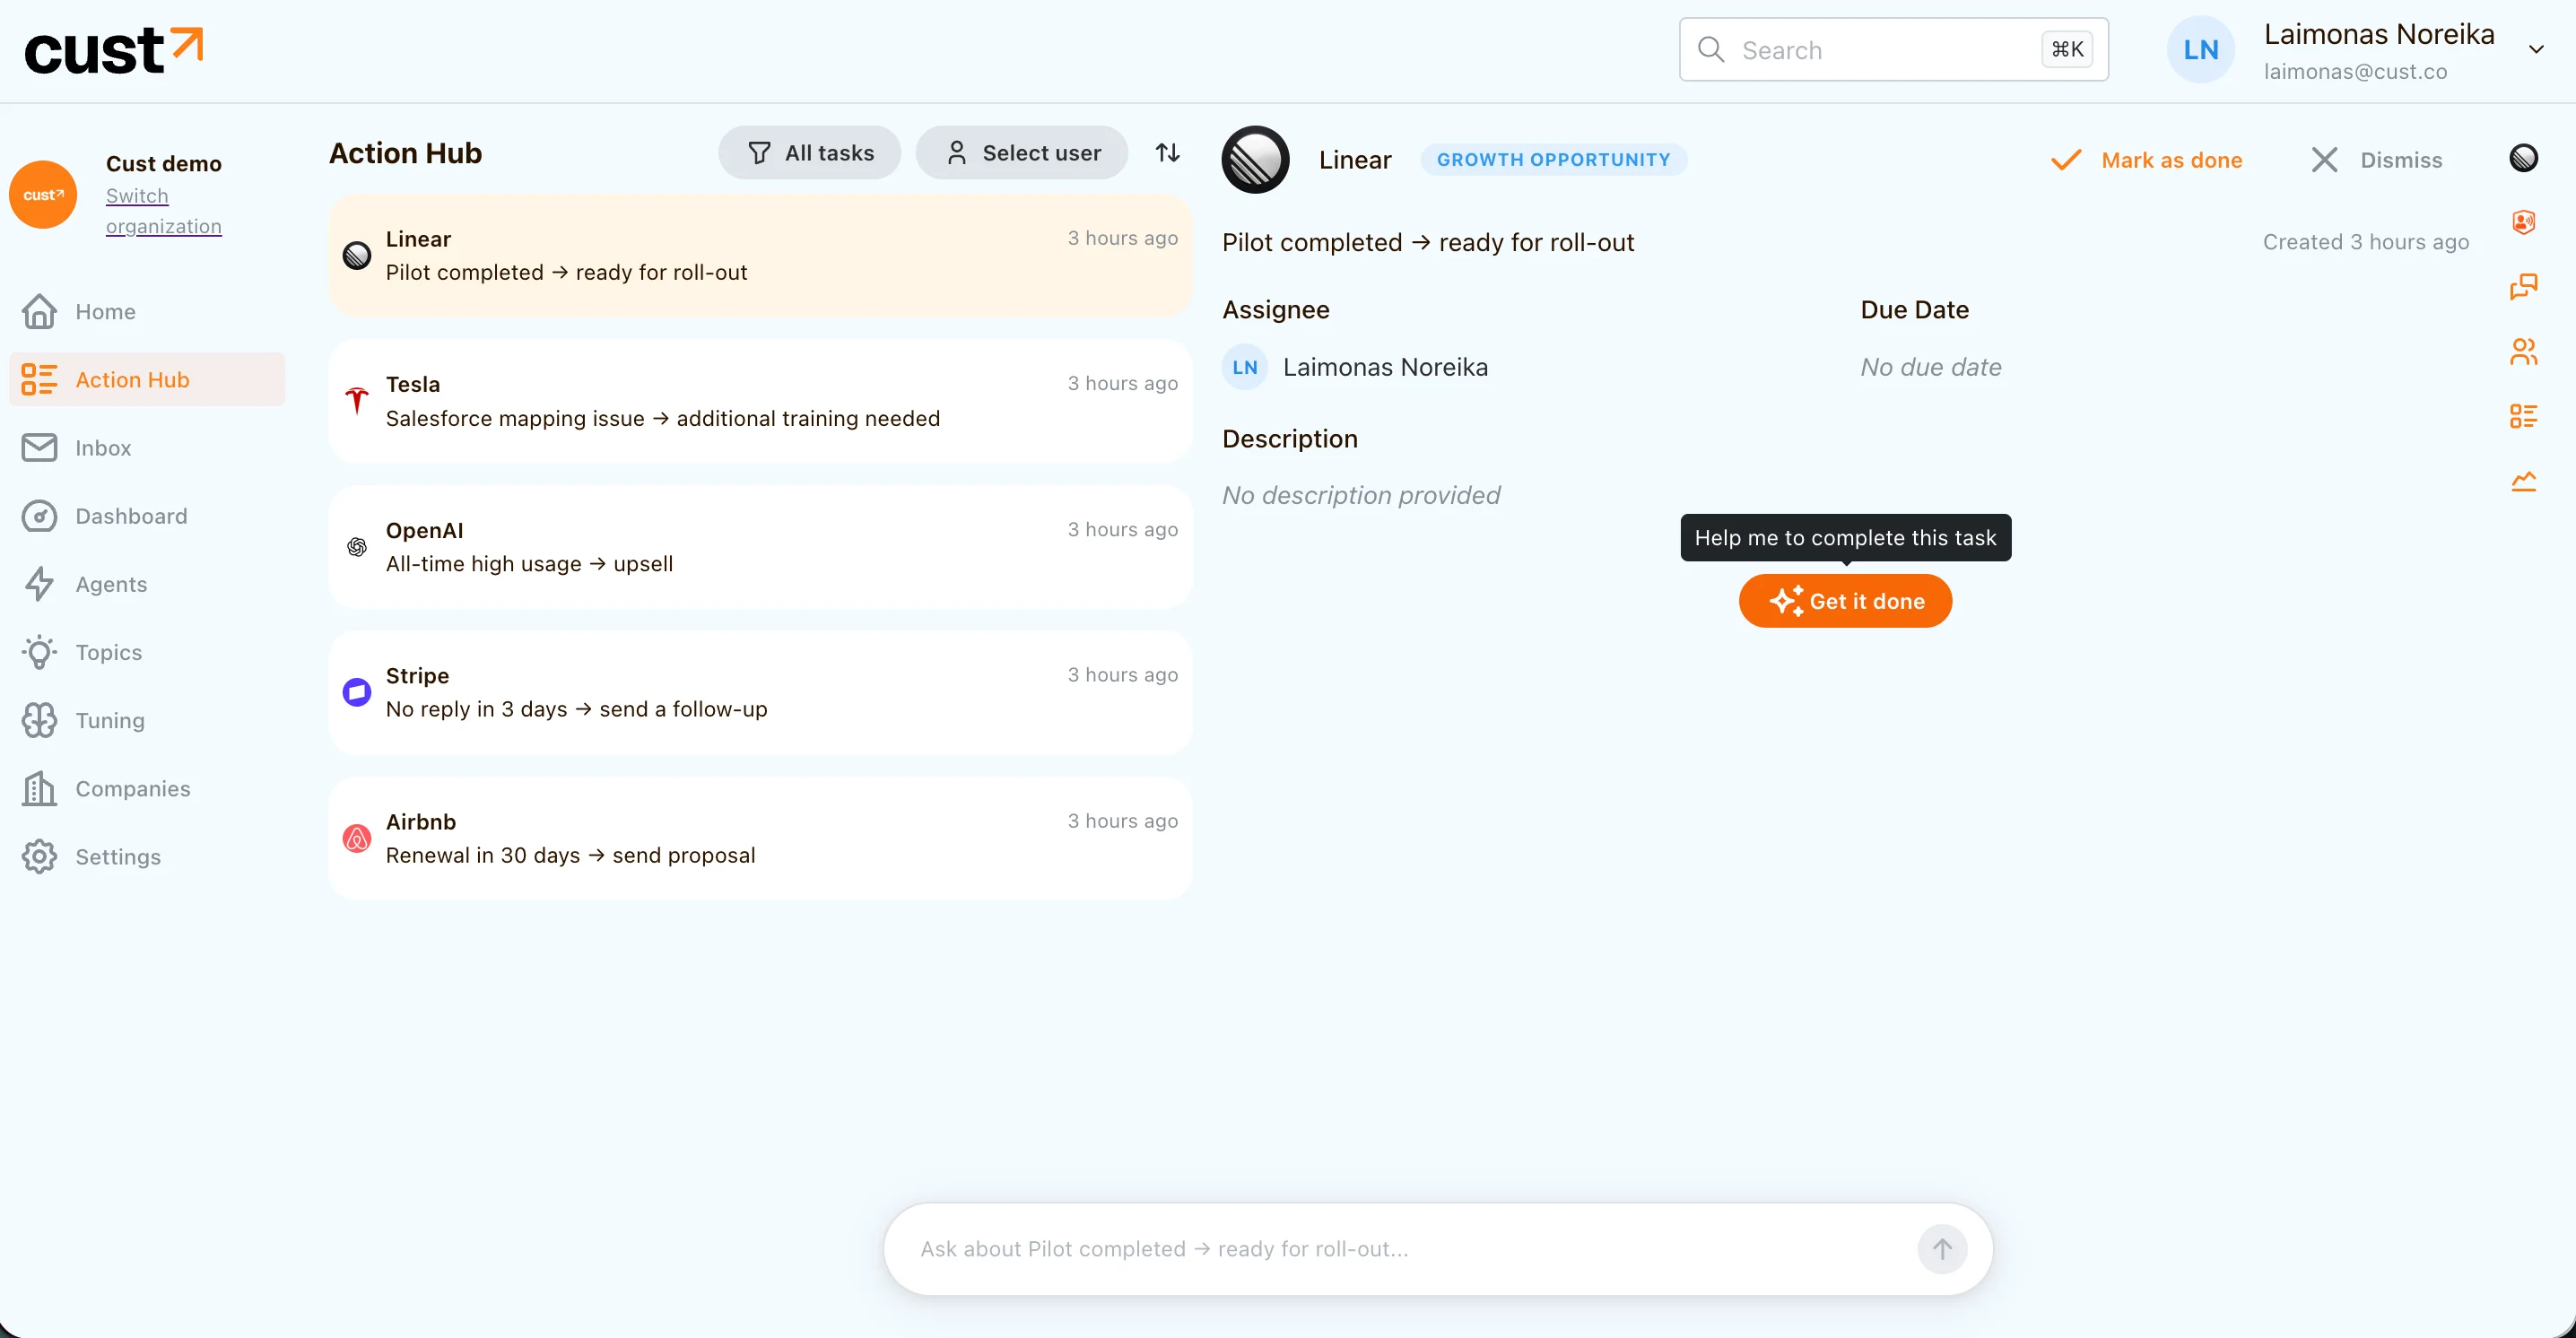This screenshot has height=1338, width=2576.
Task: Open the trend chart icon in right rail
Action: click(2523, 481)
